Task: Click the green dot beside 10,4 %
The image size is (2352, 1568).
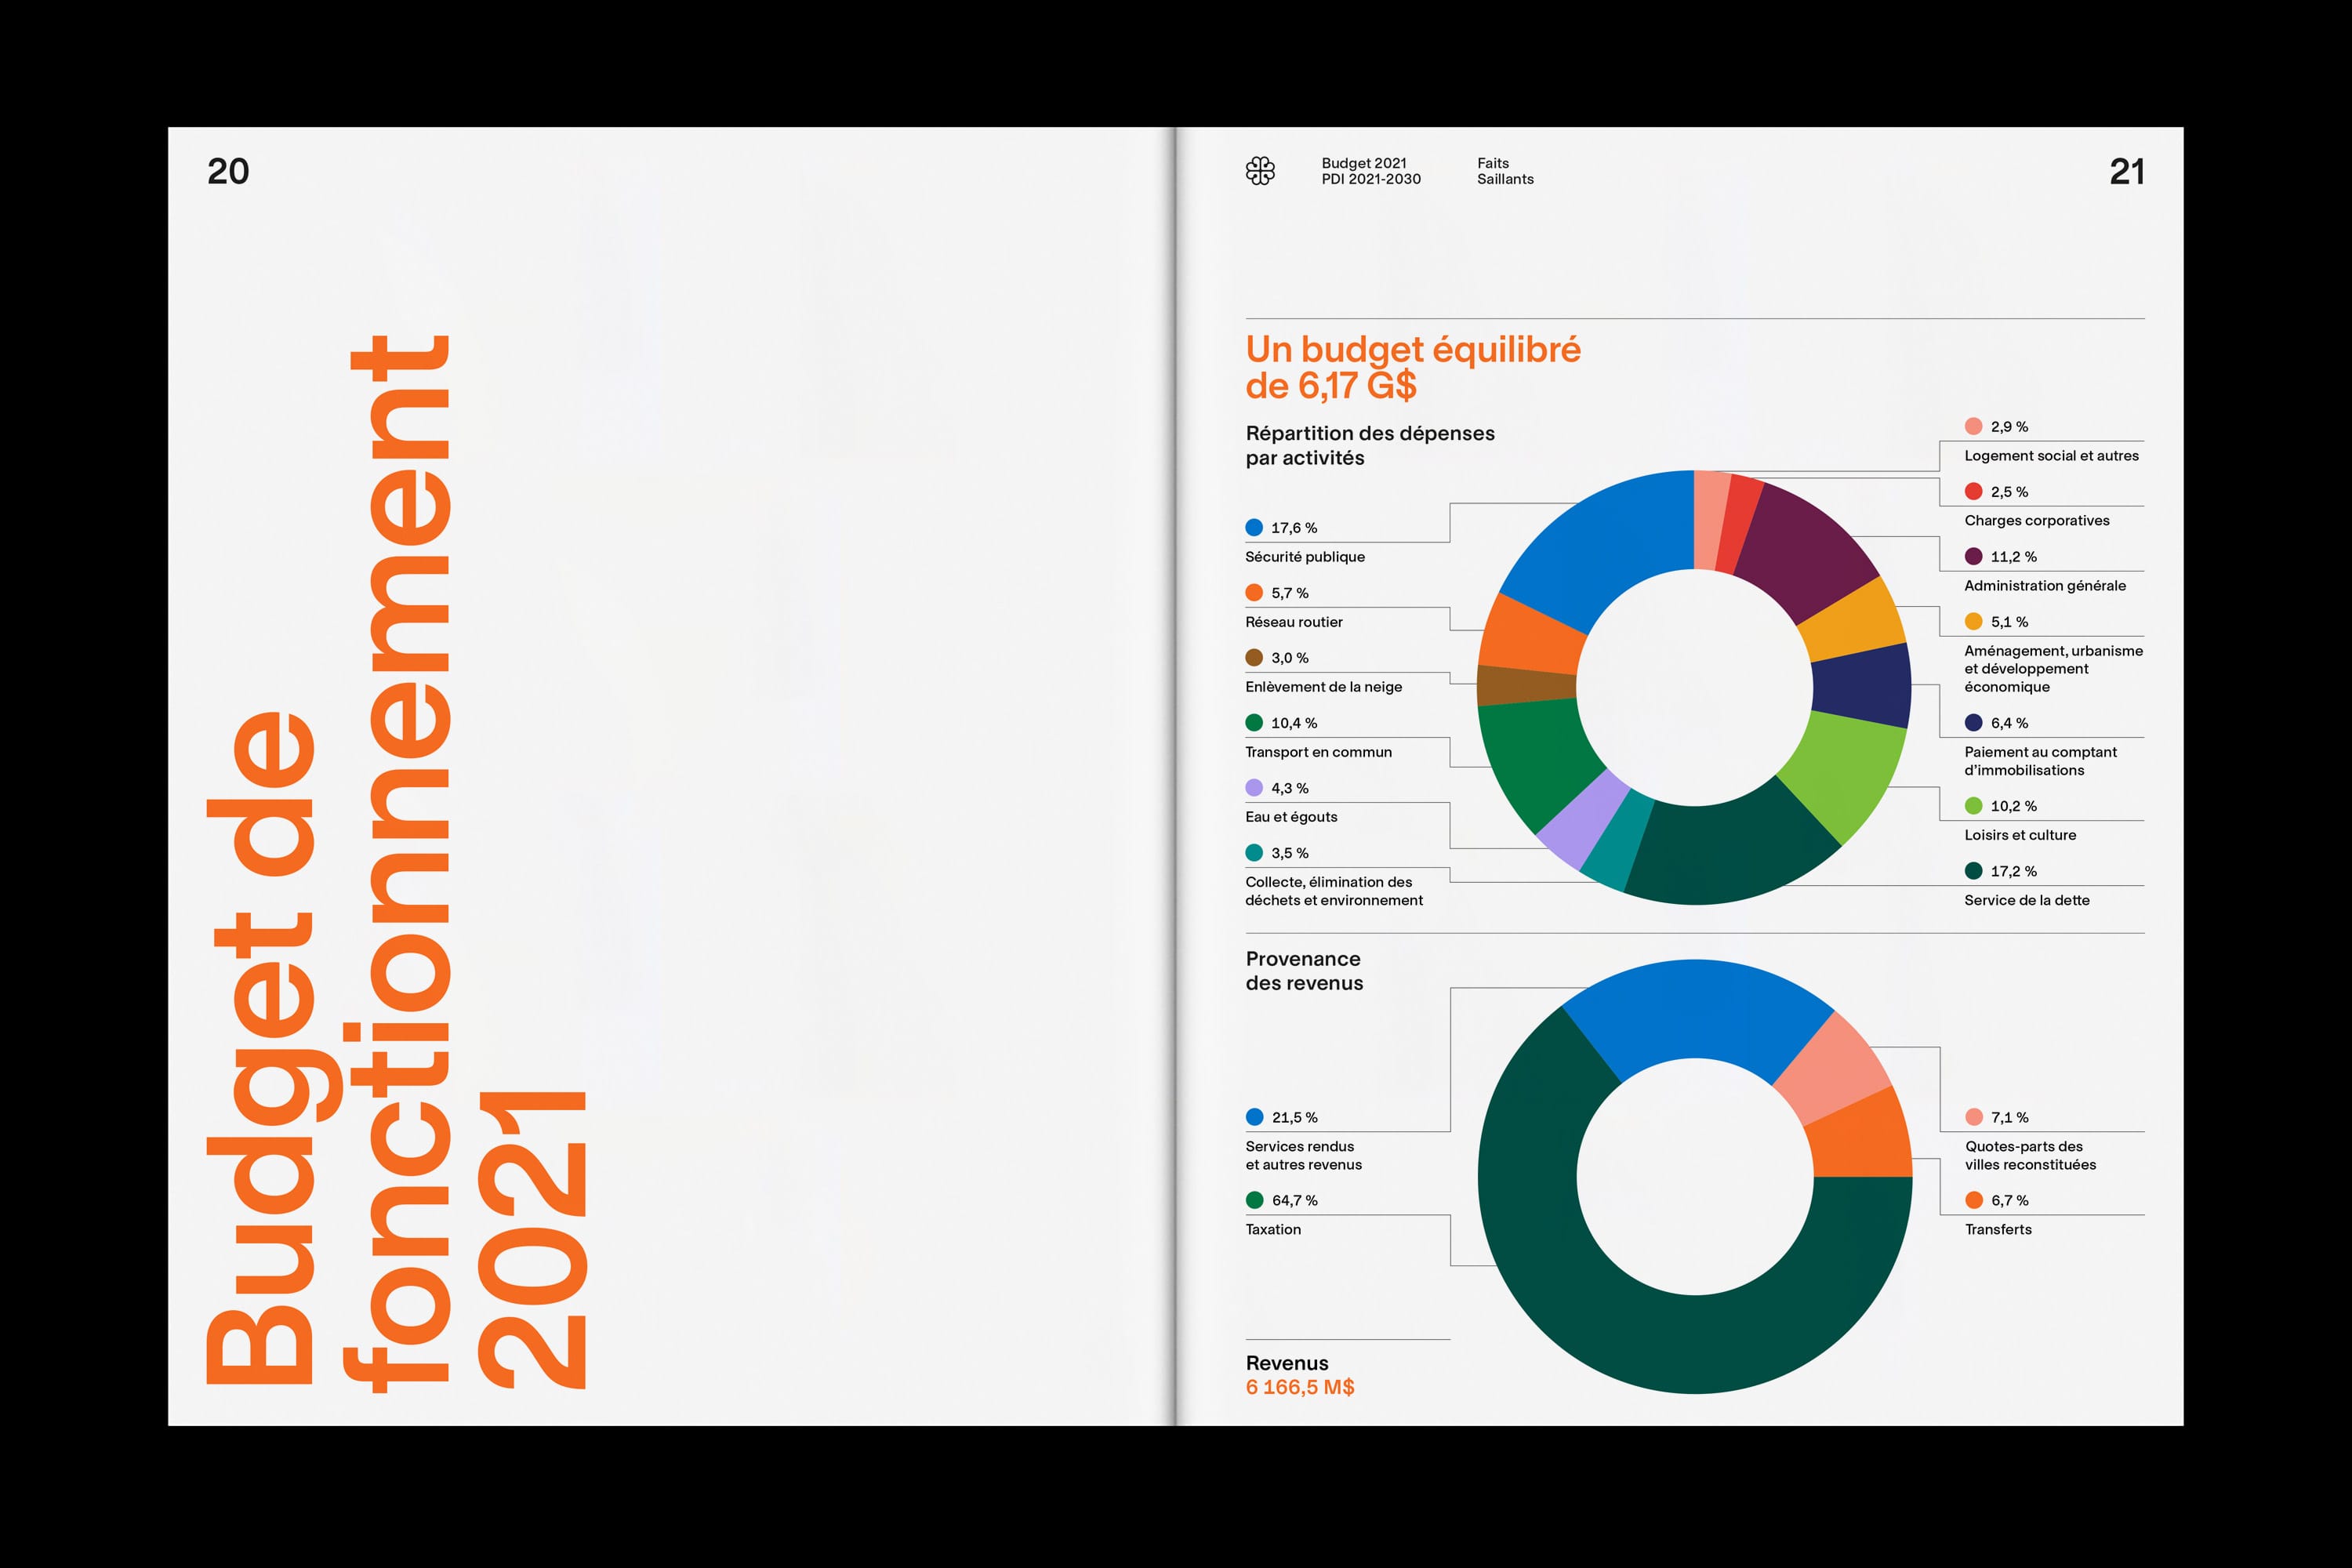Action: click(1254, 722)
